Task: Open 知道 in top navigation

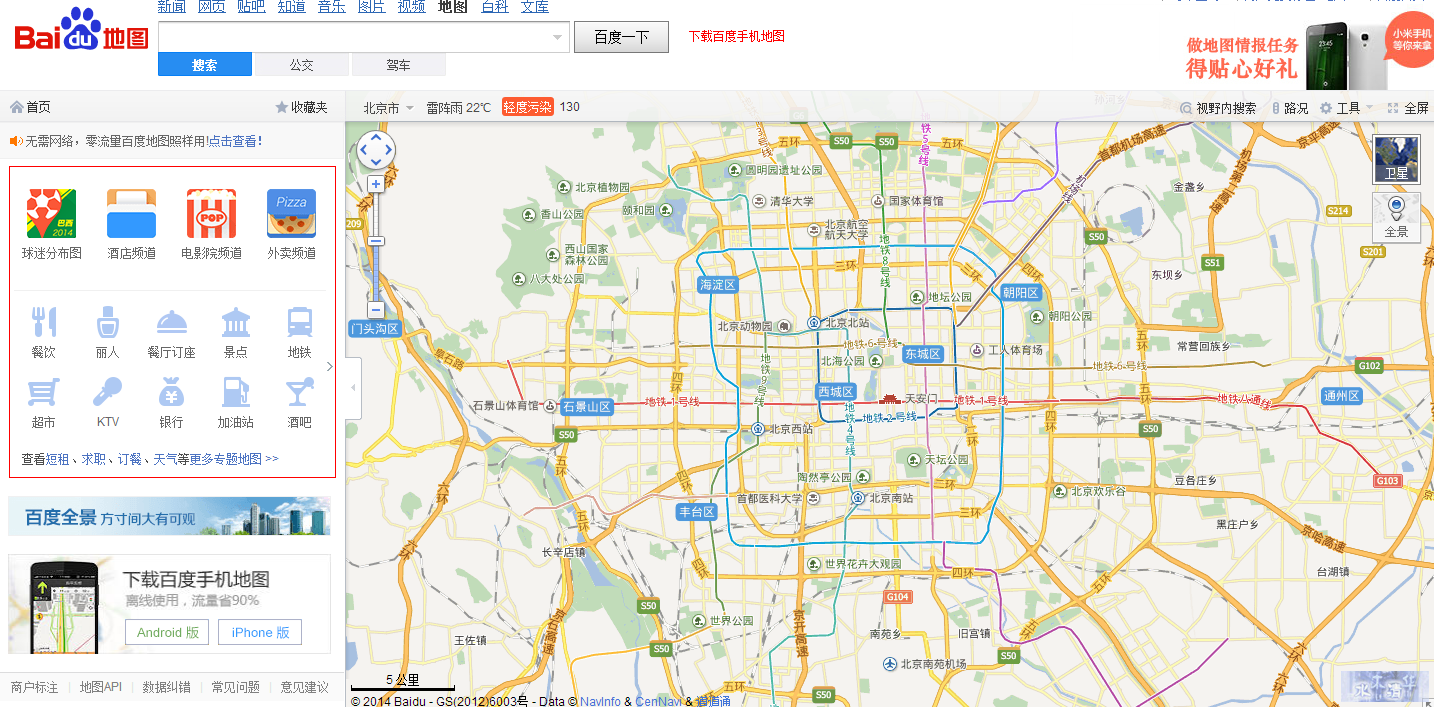Action: (292, 7)
